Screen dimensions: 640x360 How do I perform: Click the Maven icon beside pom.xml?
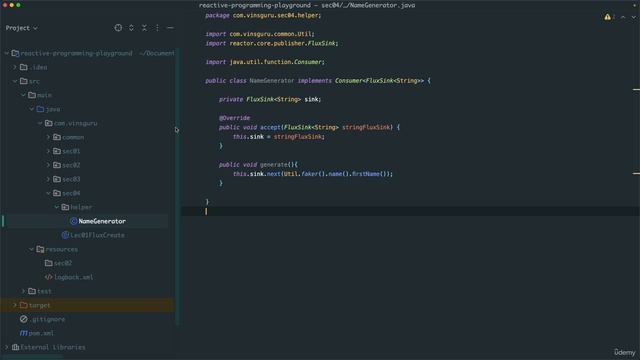(24, 333)
